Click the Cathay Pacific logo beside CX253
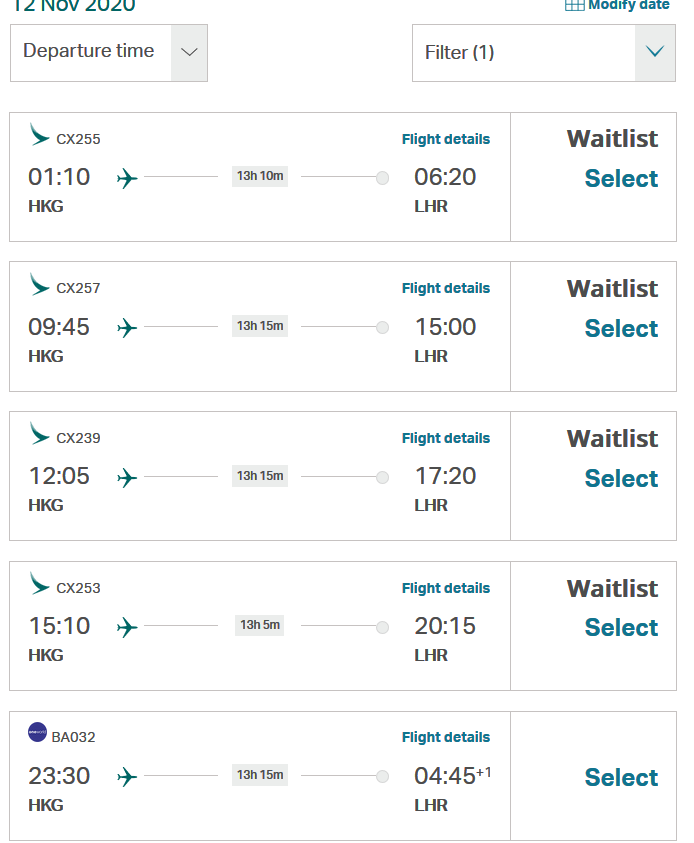Screen dimensions: 694x843 (x=40, y=584)
